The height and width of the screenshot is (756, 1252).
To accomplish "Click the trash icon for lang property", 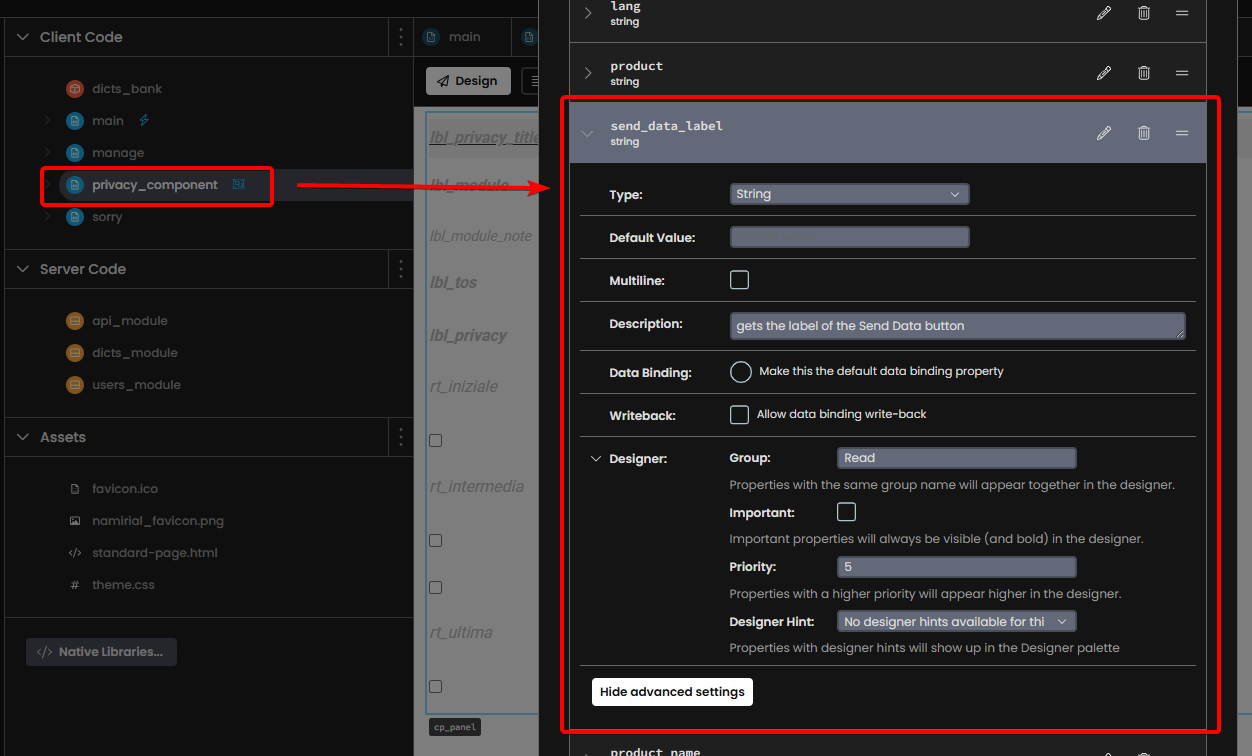I will click(x=1144, y=13).
